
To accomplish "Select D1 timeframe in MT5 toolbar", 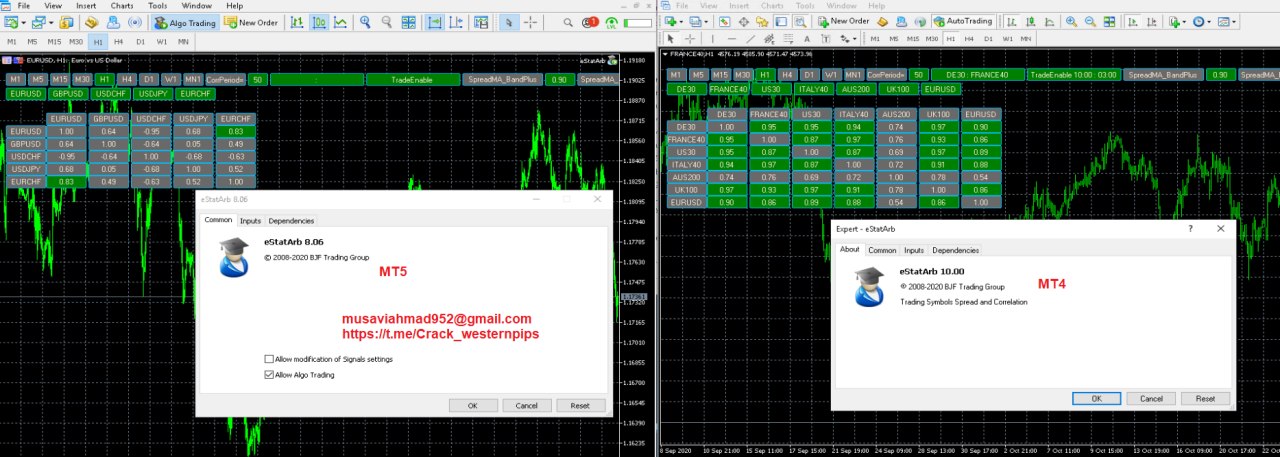I will click(140, 42).
